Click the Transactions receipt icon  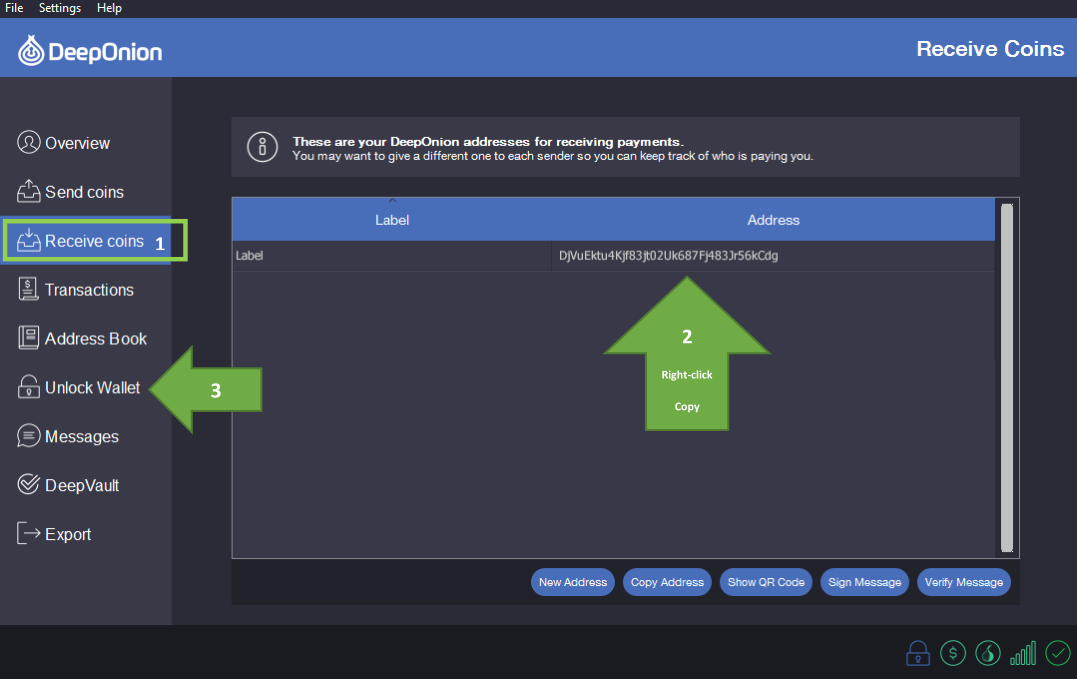28,289
